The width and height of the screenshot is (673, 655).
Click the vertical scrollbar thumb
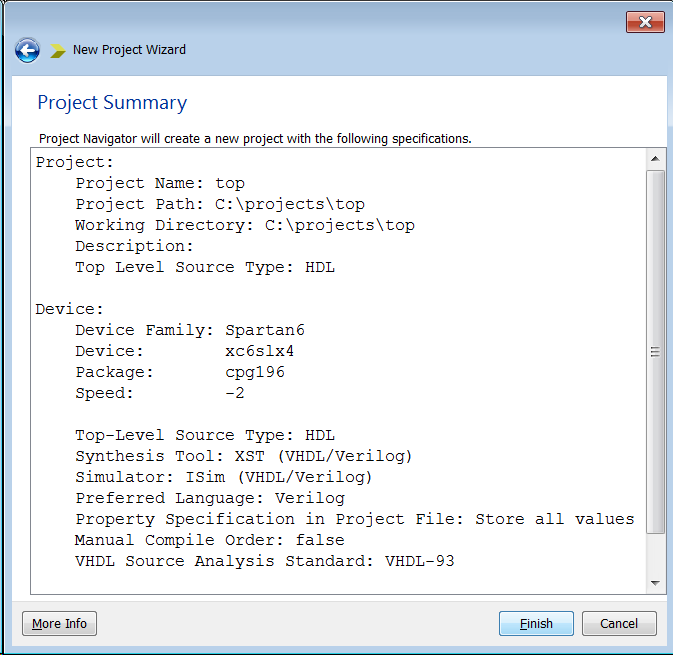click(656, 350)
